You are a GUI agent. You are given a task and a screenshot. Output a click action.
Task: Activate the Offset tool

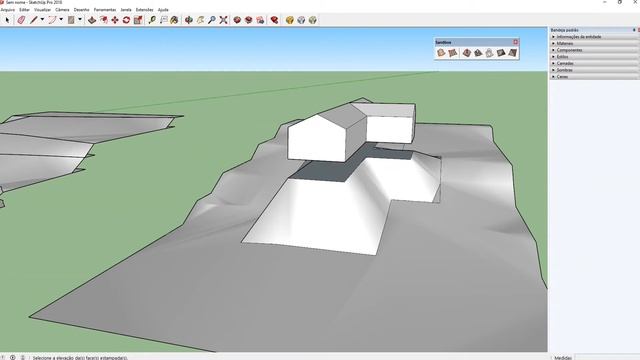(x=104, y=20)
